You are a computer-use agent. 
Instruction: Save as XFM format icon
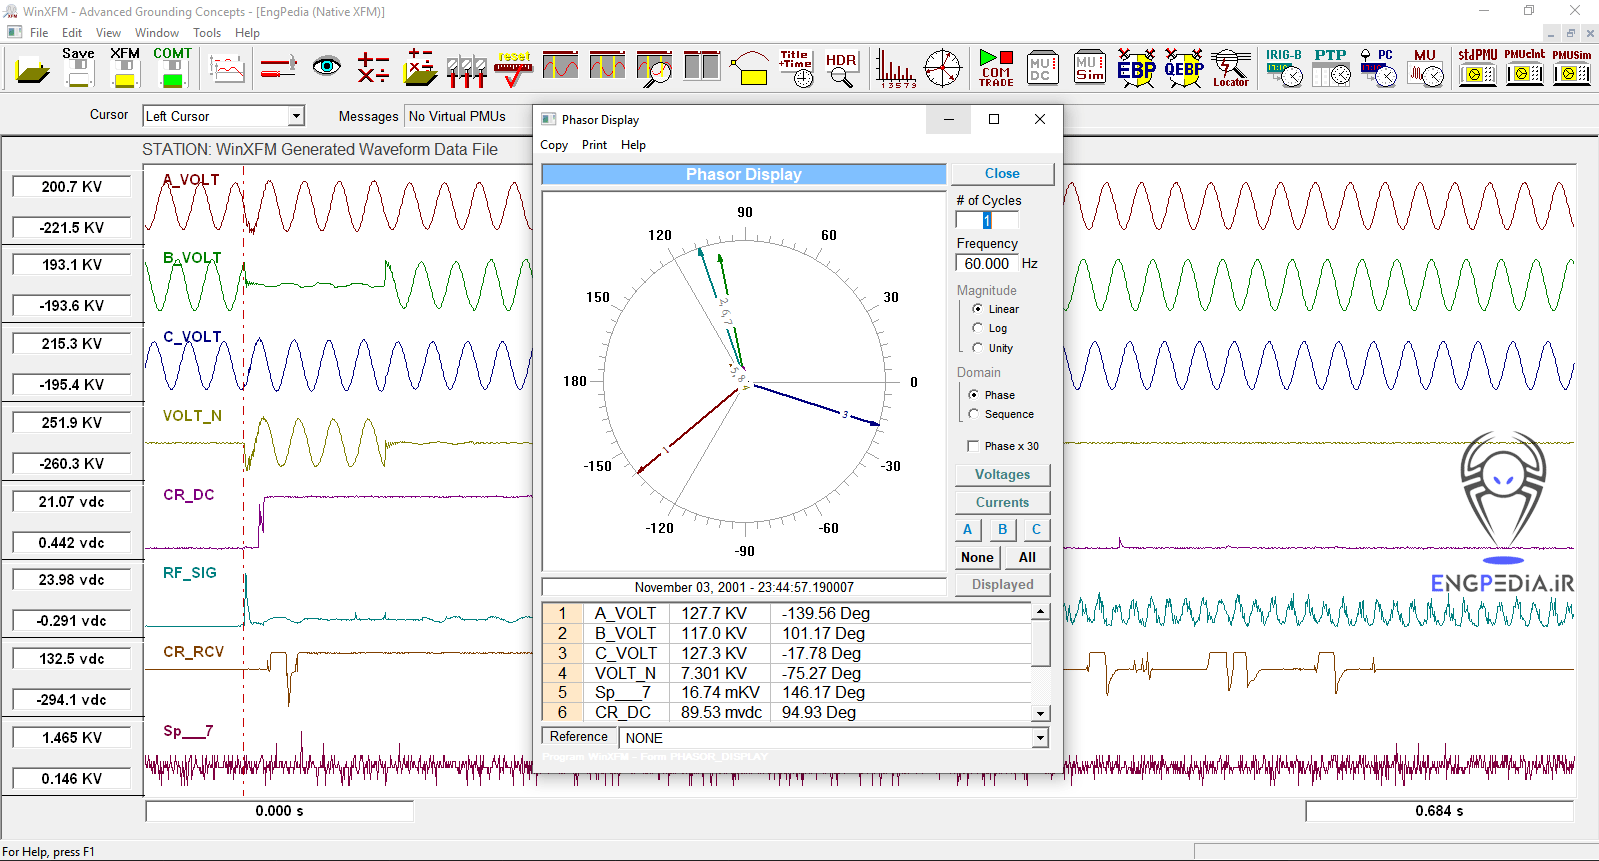click(x=125, y=67)
